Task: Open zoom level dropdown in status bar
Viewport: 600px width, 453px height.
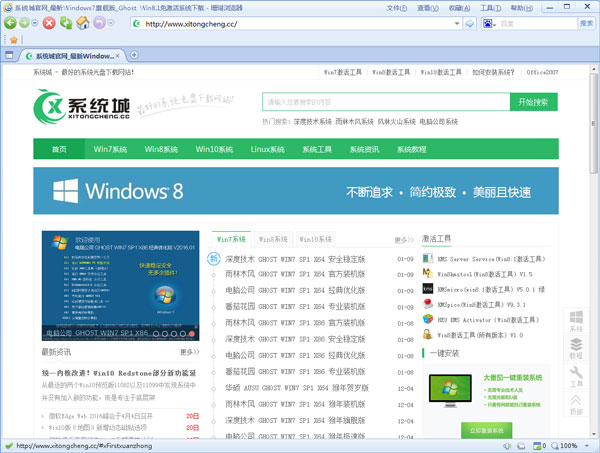Action: click(587, 446)
